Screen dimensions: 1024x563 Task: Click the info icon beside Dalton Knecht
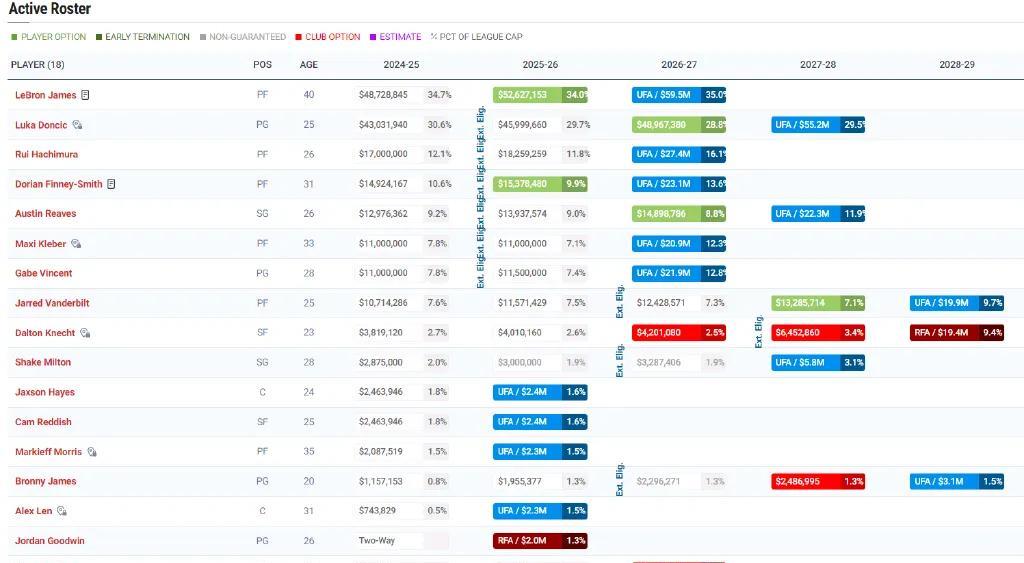point(85,333)
